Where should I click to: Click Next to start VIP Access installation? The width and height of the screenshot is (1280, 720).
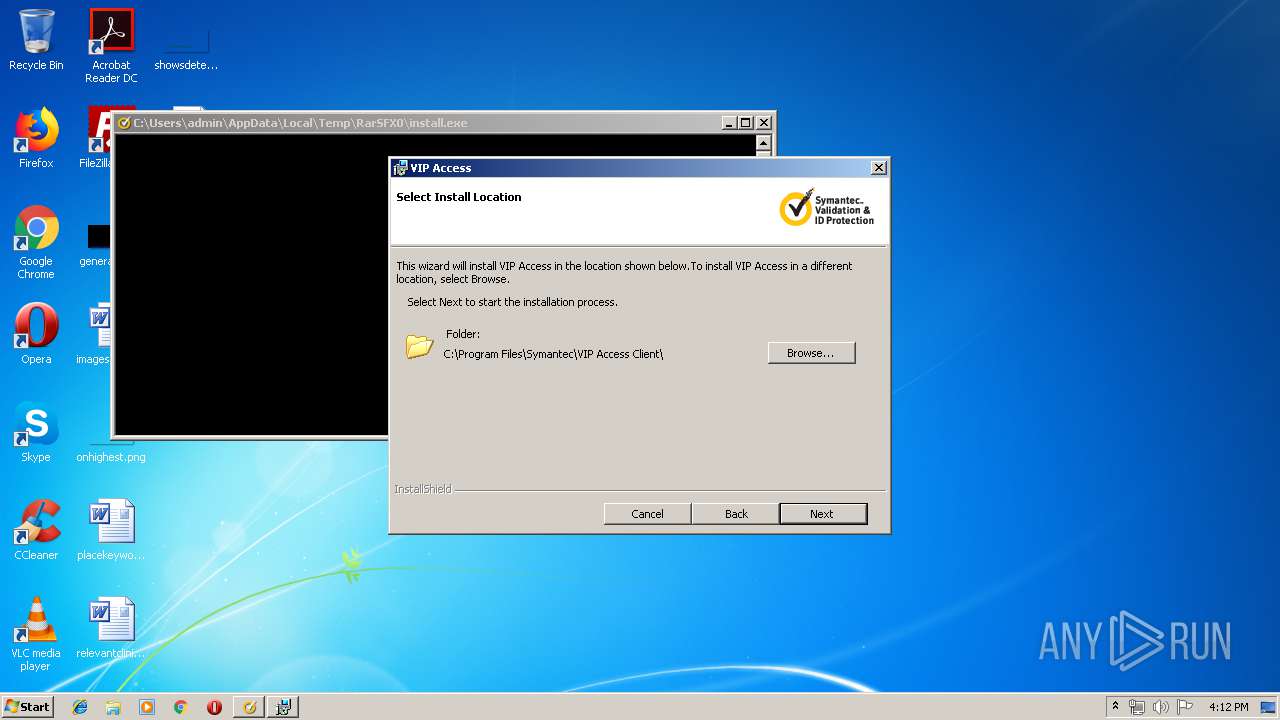822,513
